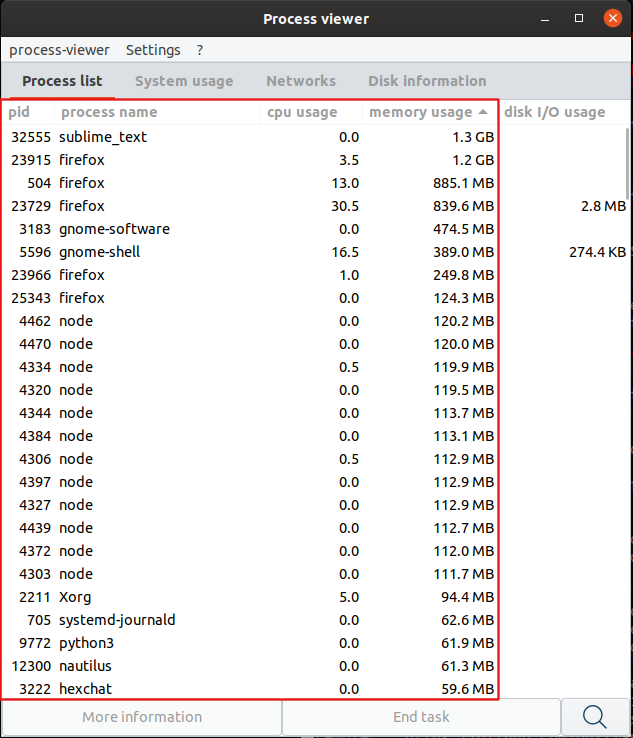Click the 885.1 MB memory value
Screen dimensions: 633x738
(x=464, y=183)
